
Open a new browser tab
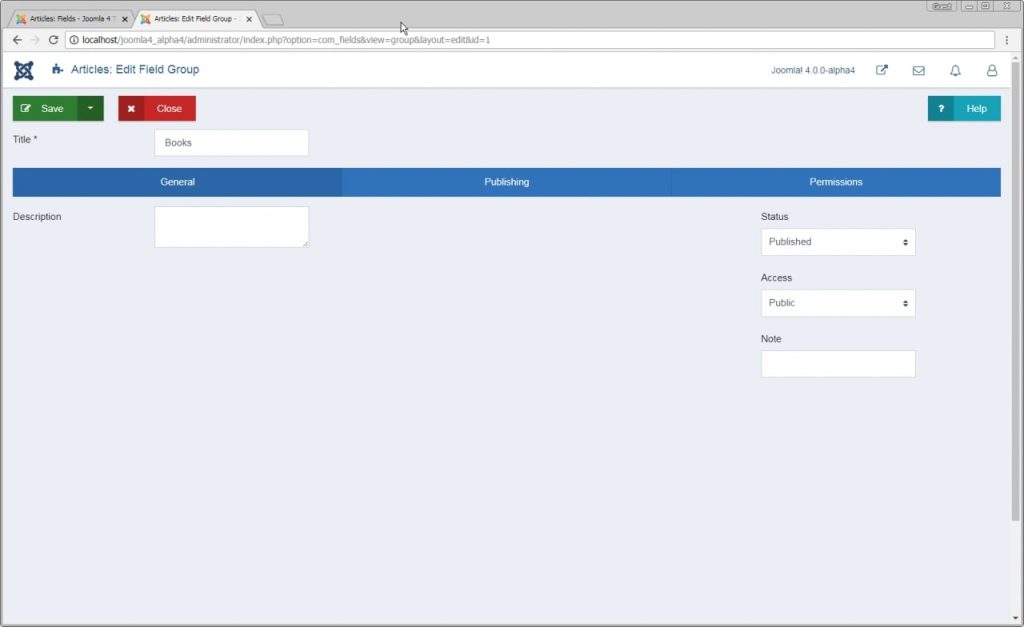(x=273, y=20)
